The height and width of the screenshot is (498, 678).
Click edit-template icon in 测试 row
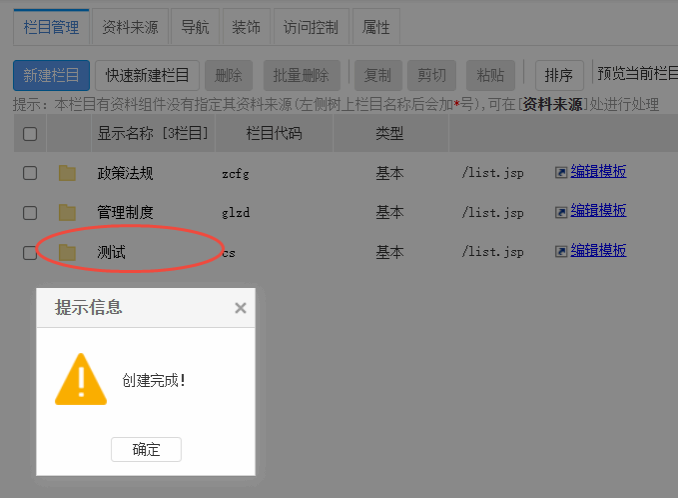coord(561,251)
